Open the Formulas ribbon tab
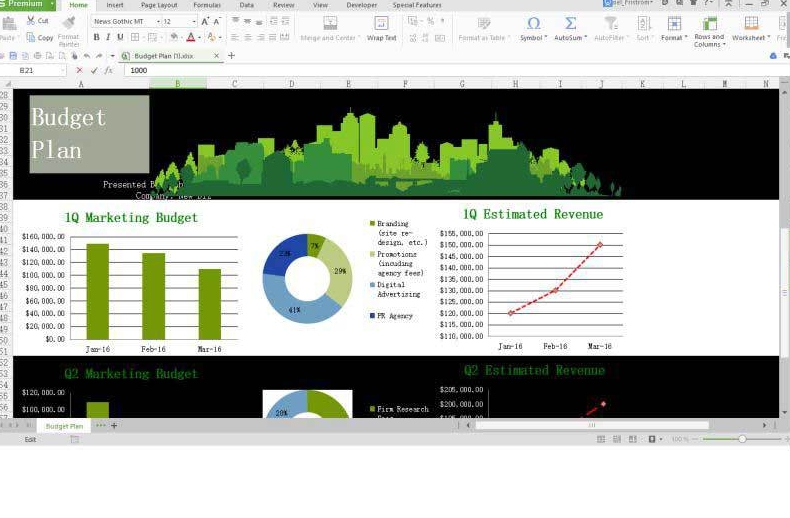Image resolution: width=790 pixels, height=518 pixels. [x=207, y=5]
